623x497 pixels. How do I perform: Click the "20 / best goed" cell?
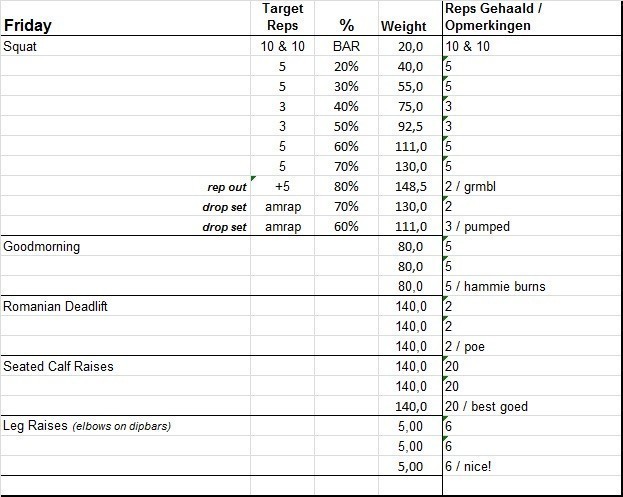tap(487, 406)
